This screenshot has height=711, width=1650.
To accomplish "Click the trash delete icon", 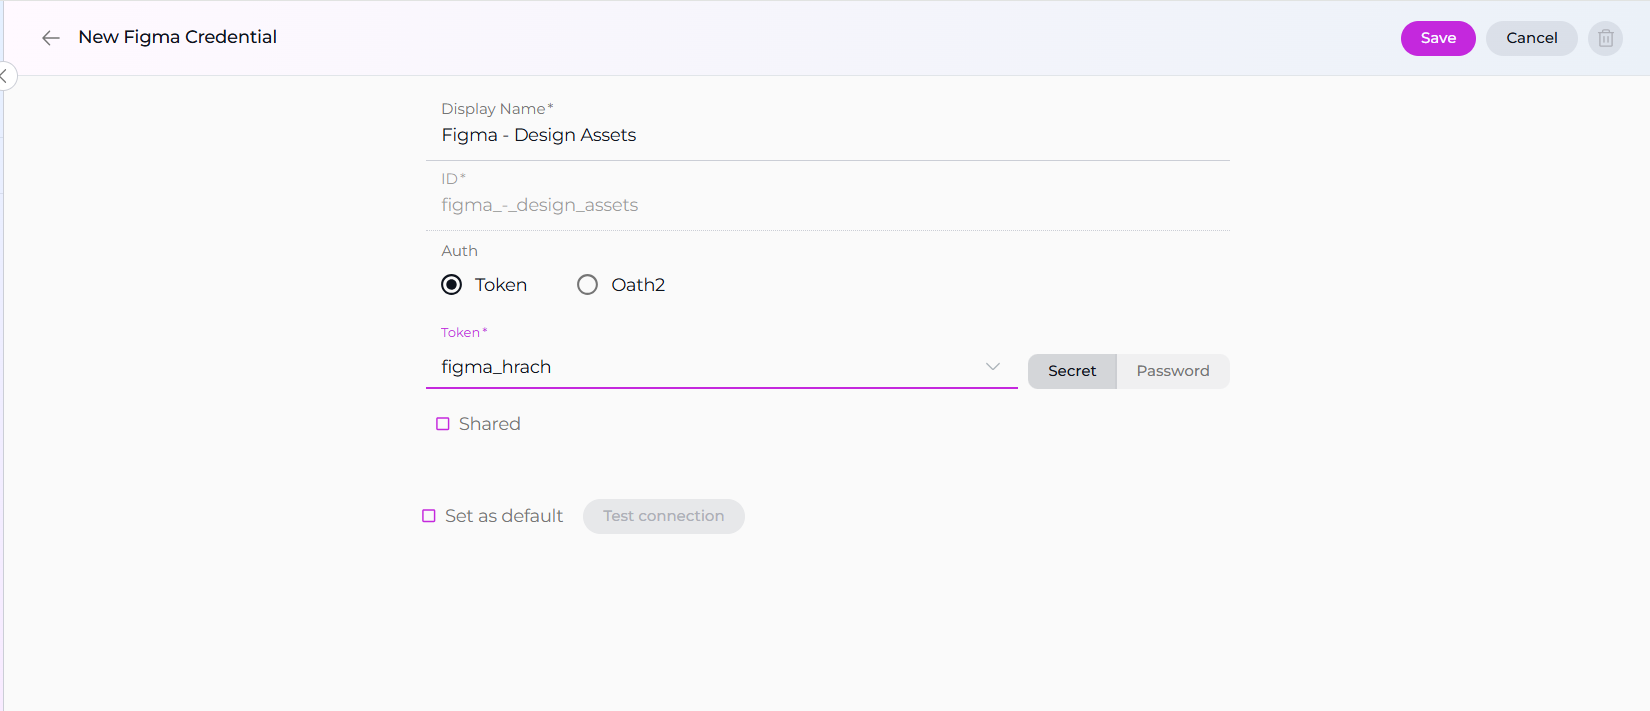I will coord(1605,38).
